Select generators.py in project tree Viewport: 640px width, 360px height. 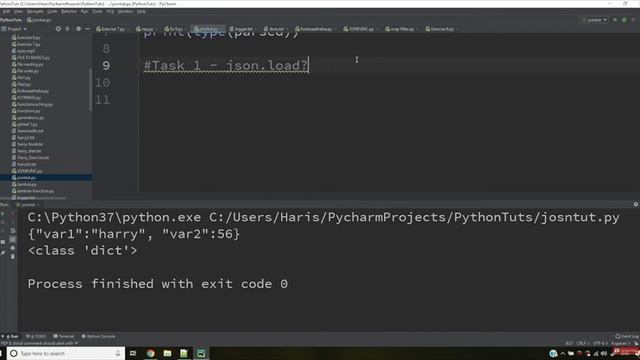pos(30,118)
